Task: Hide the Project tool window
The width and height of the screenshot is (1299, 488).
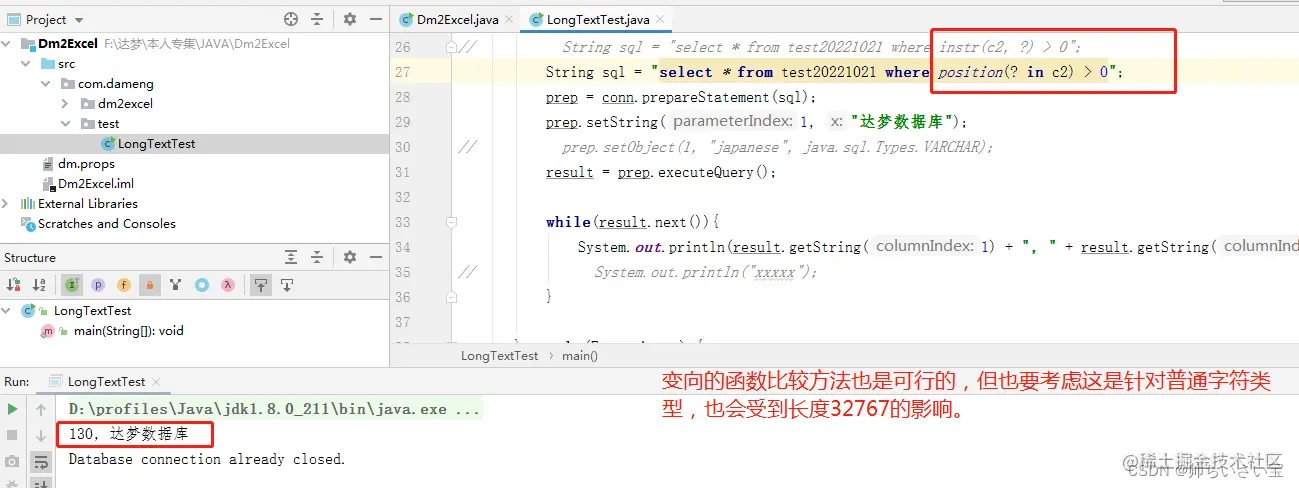Action: click(374, 19)
